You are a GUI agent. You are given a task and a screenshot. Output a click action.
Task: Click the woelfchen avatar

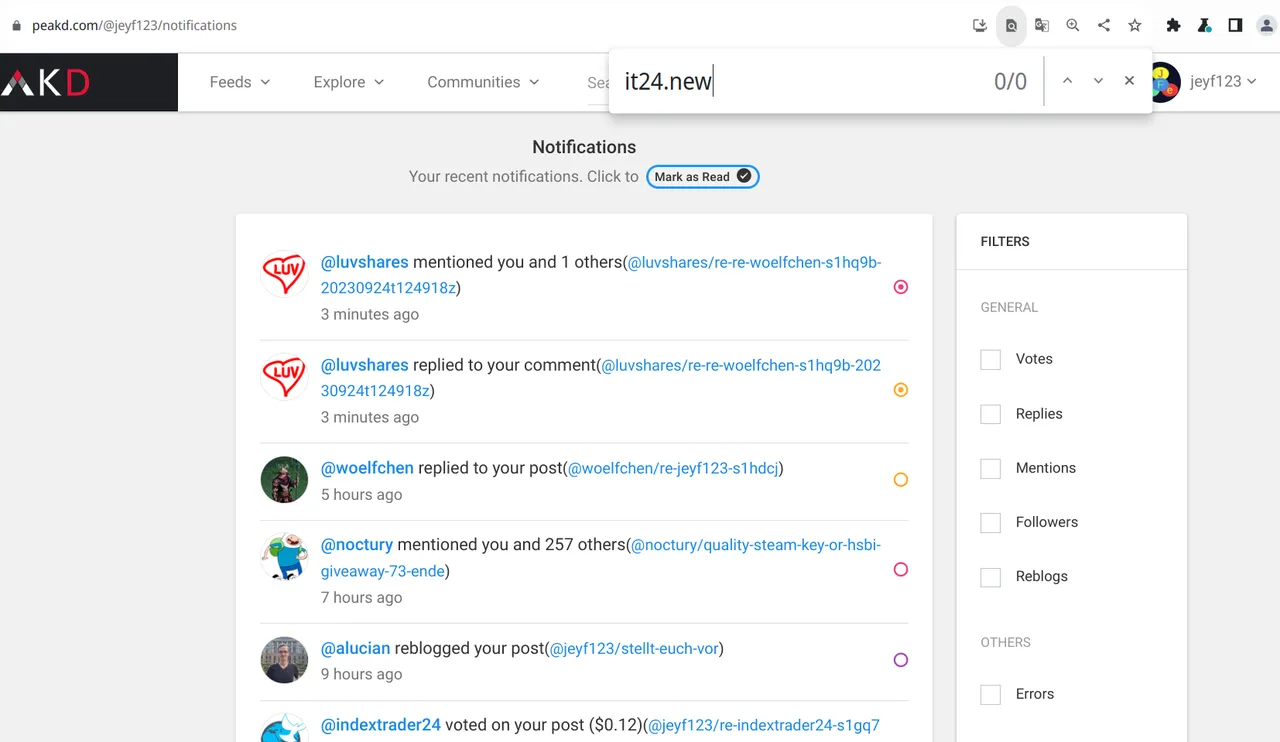pos(284,480)
